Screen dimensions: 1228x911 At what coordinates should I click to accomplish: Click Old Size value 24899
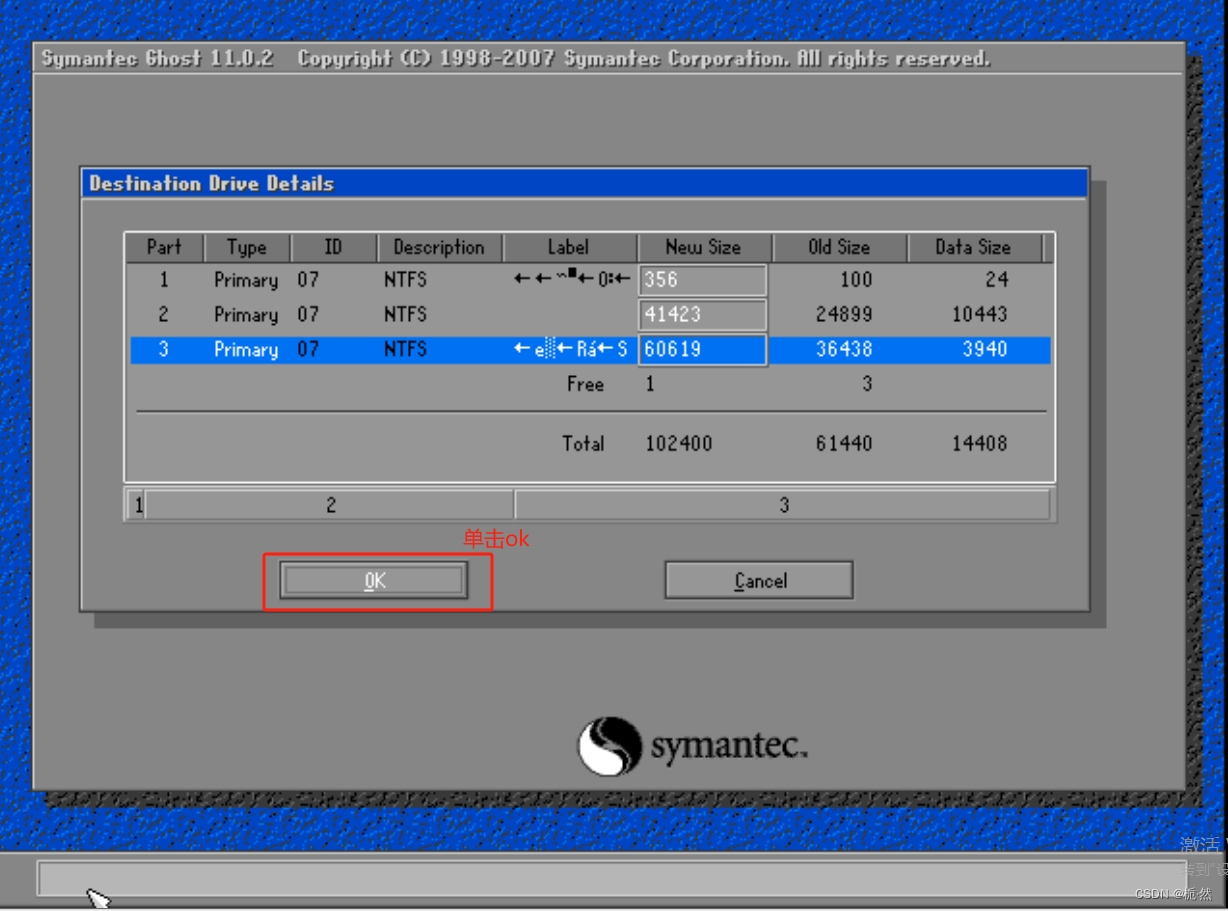844,314
